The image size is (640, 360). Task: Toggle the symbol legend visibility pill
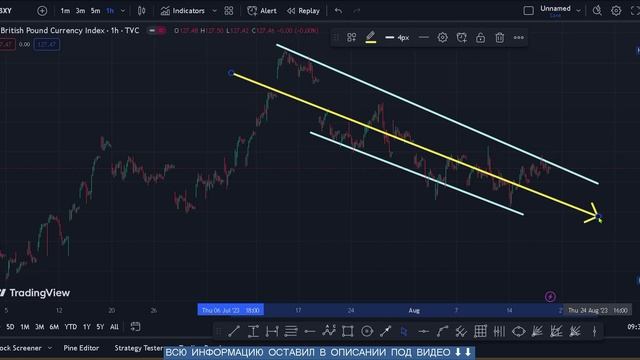click(157, 31)
